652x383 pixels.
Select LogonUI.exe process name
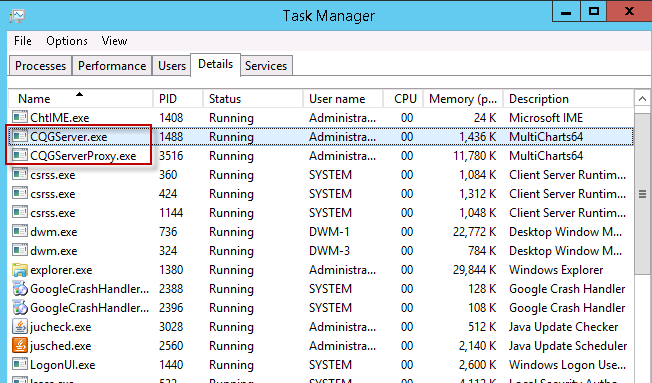62,365
